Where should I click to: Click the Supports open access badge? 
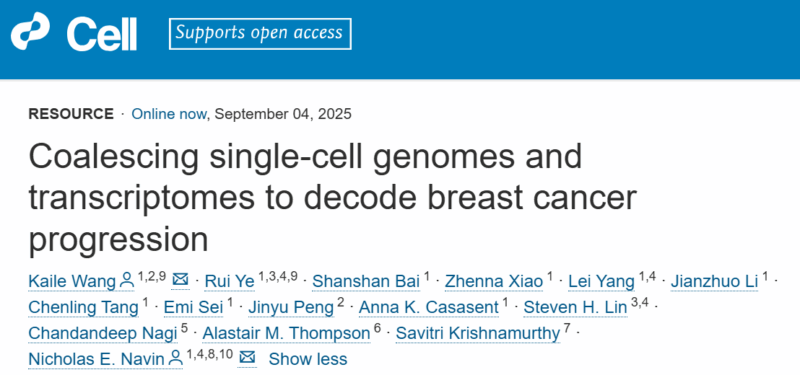pos(260,34)
